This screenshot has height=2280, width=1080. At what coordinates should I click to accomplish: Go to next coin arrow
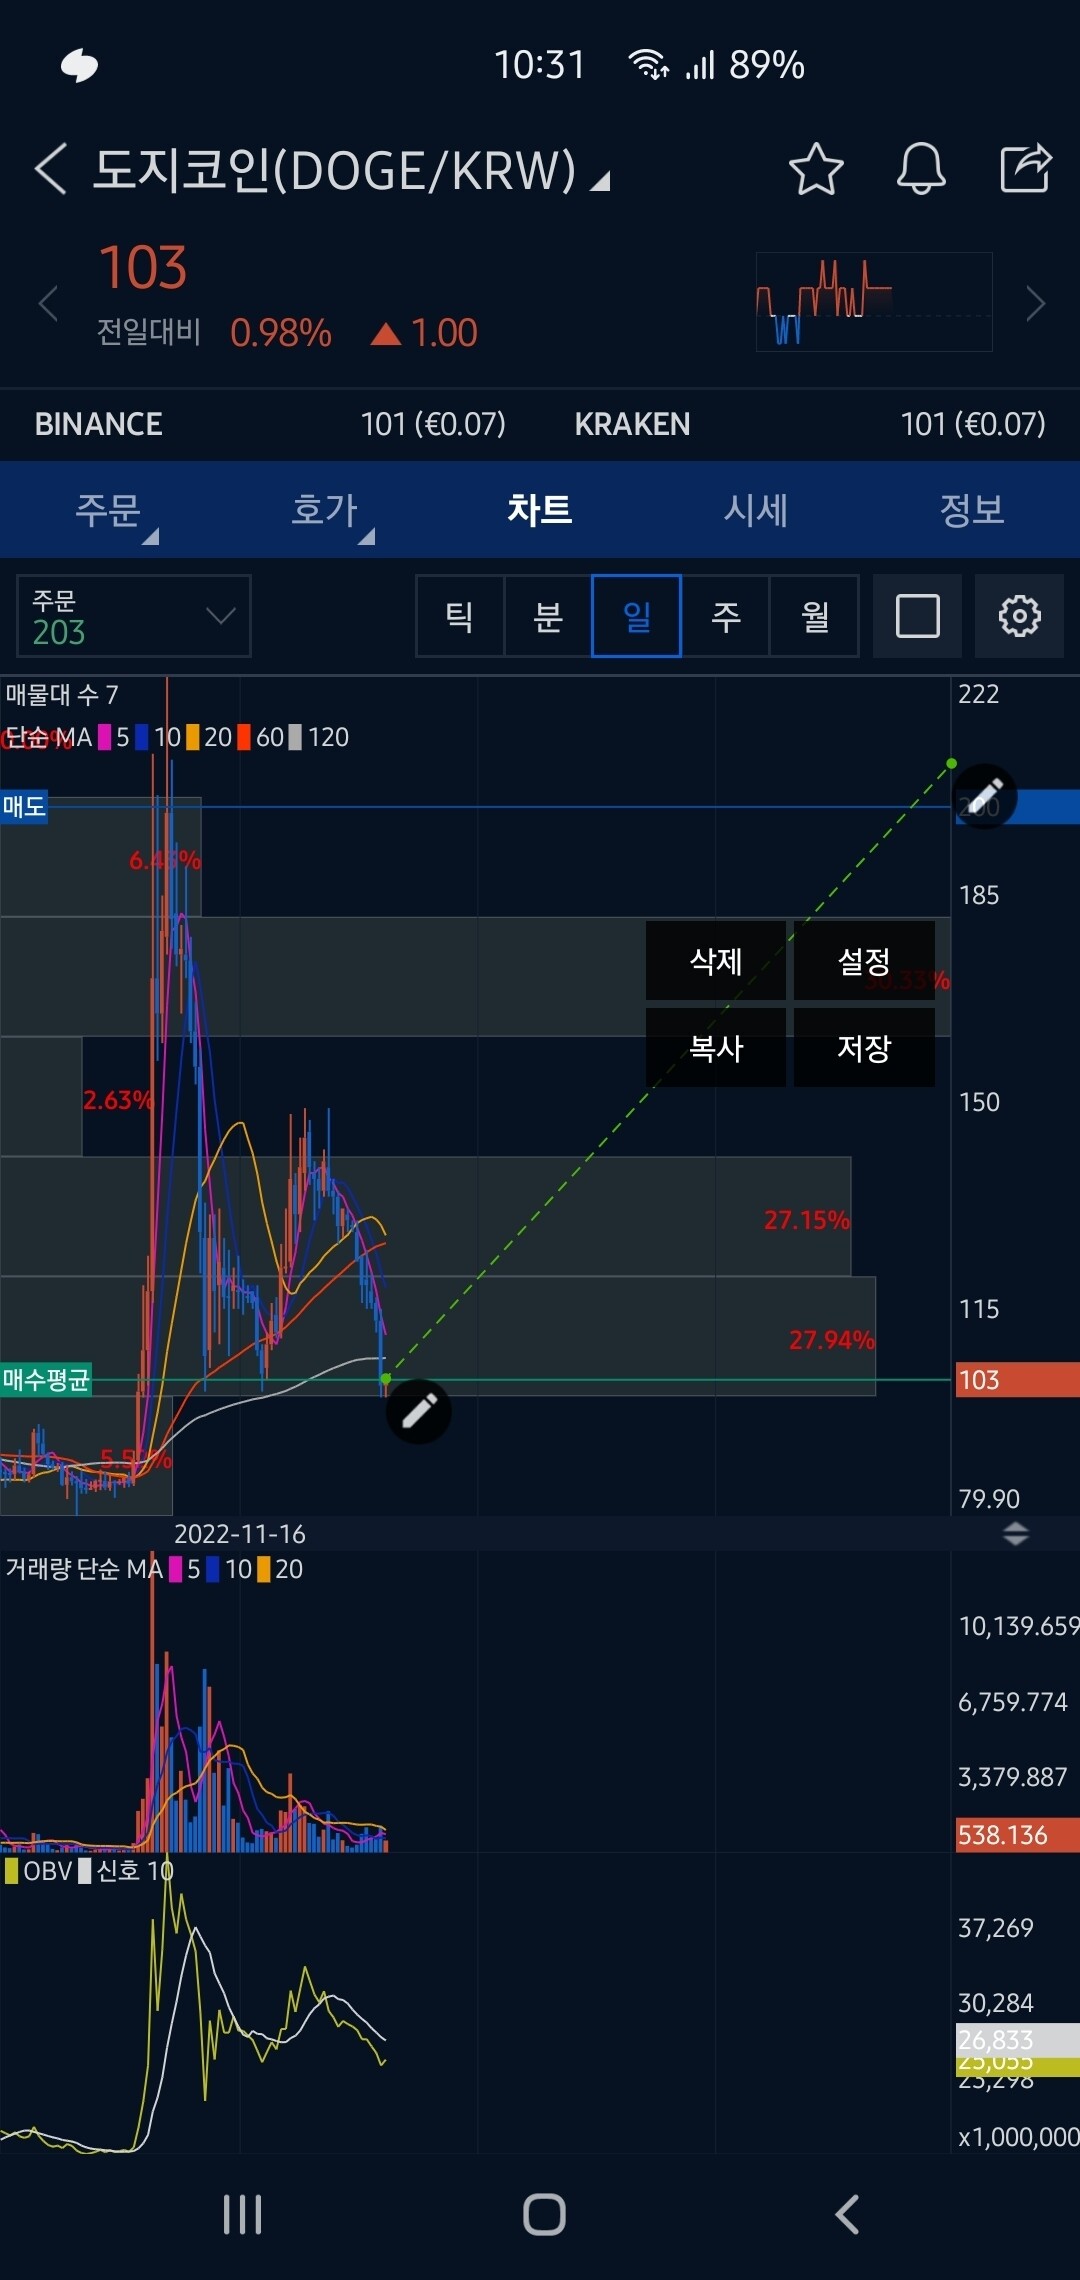click(x=1036, y=303)
